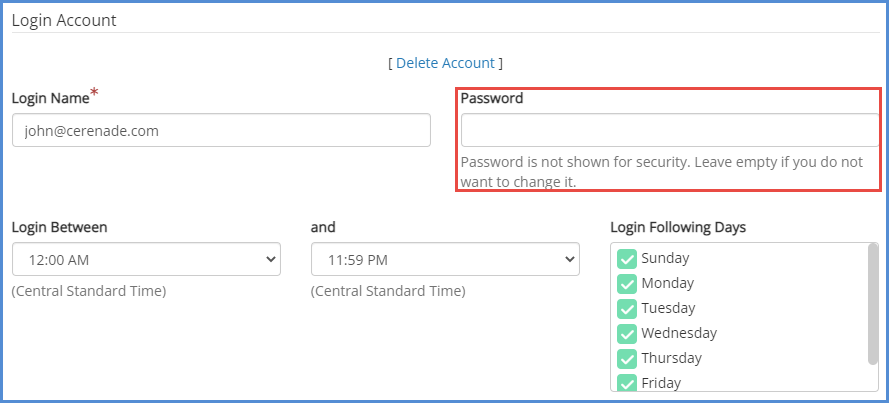Toggle the Thursday checkbox off

(x=627, y=358)
